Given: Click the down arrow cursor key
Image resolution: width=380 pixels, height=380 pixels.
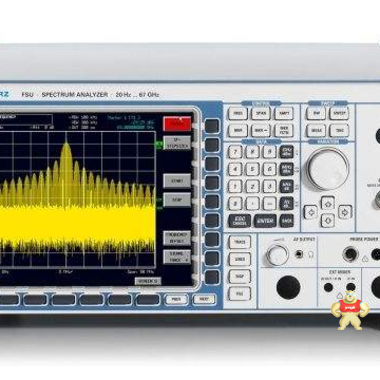Looking at the screenshot, I should 328,221.
